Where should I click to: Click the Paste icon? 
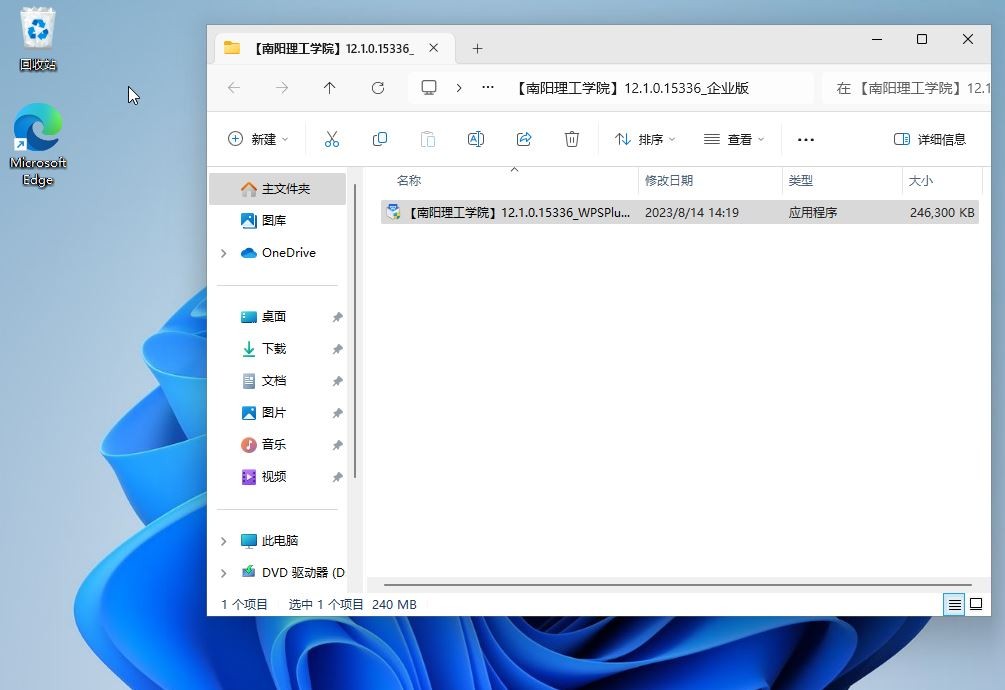coord(428,139)
